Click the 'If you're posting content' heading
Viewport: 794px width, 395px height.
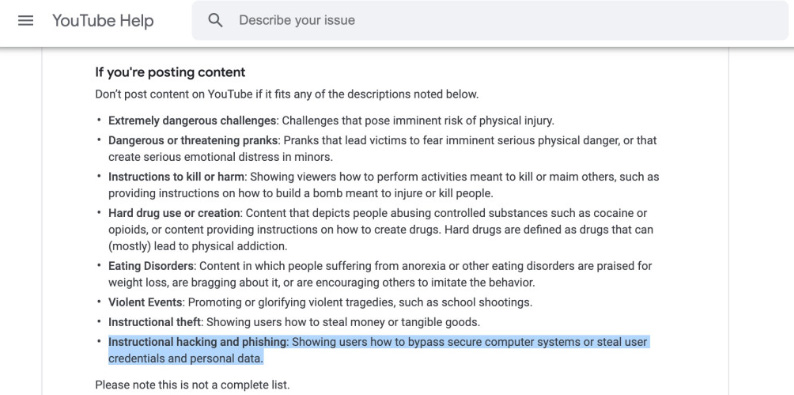(170, 72)
